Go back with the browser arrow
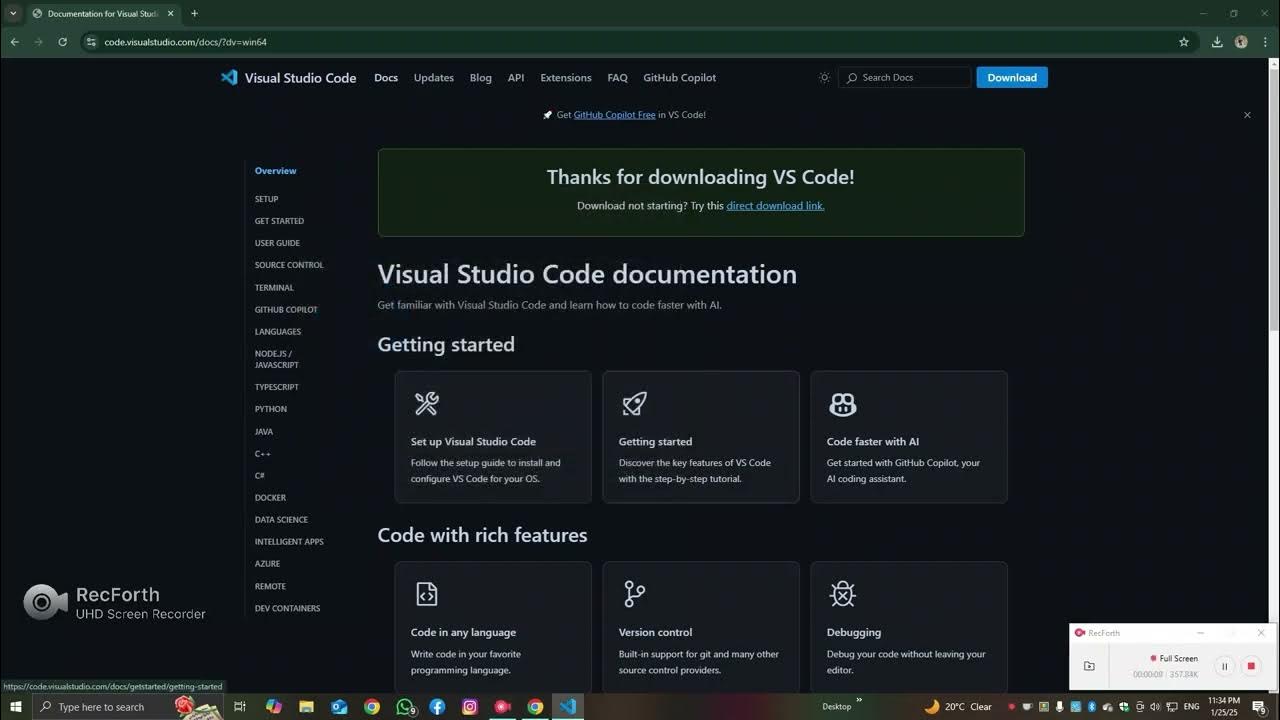Viewport: 1280px width, 720px height. [x=14, y=42]
